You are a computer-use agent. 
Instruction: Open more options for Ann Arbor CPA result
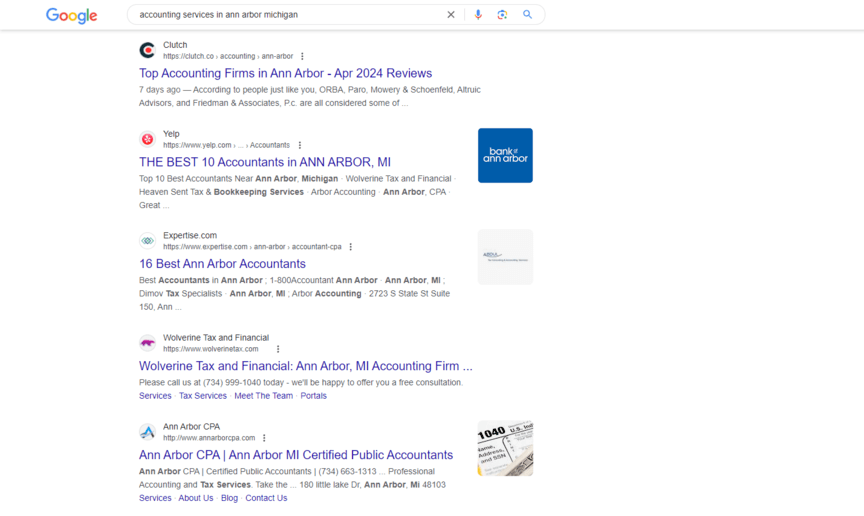coord(264,438)
